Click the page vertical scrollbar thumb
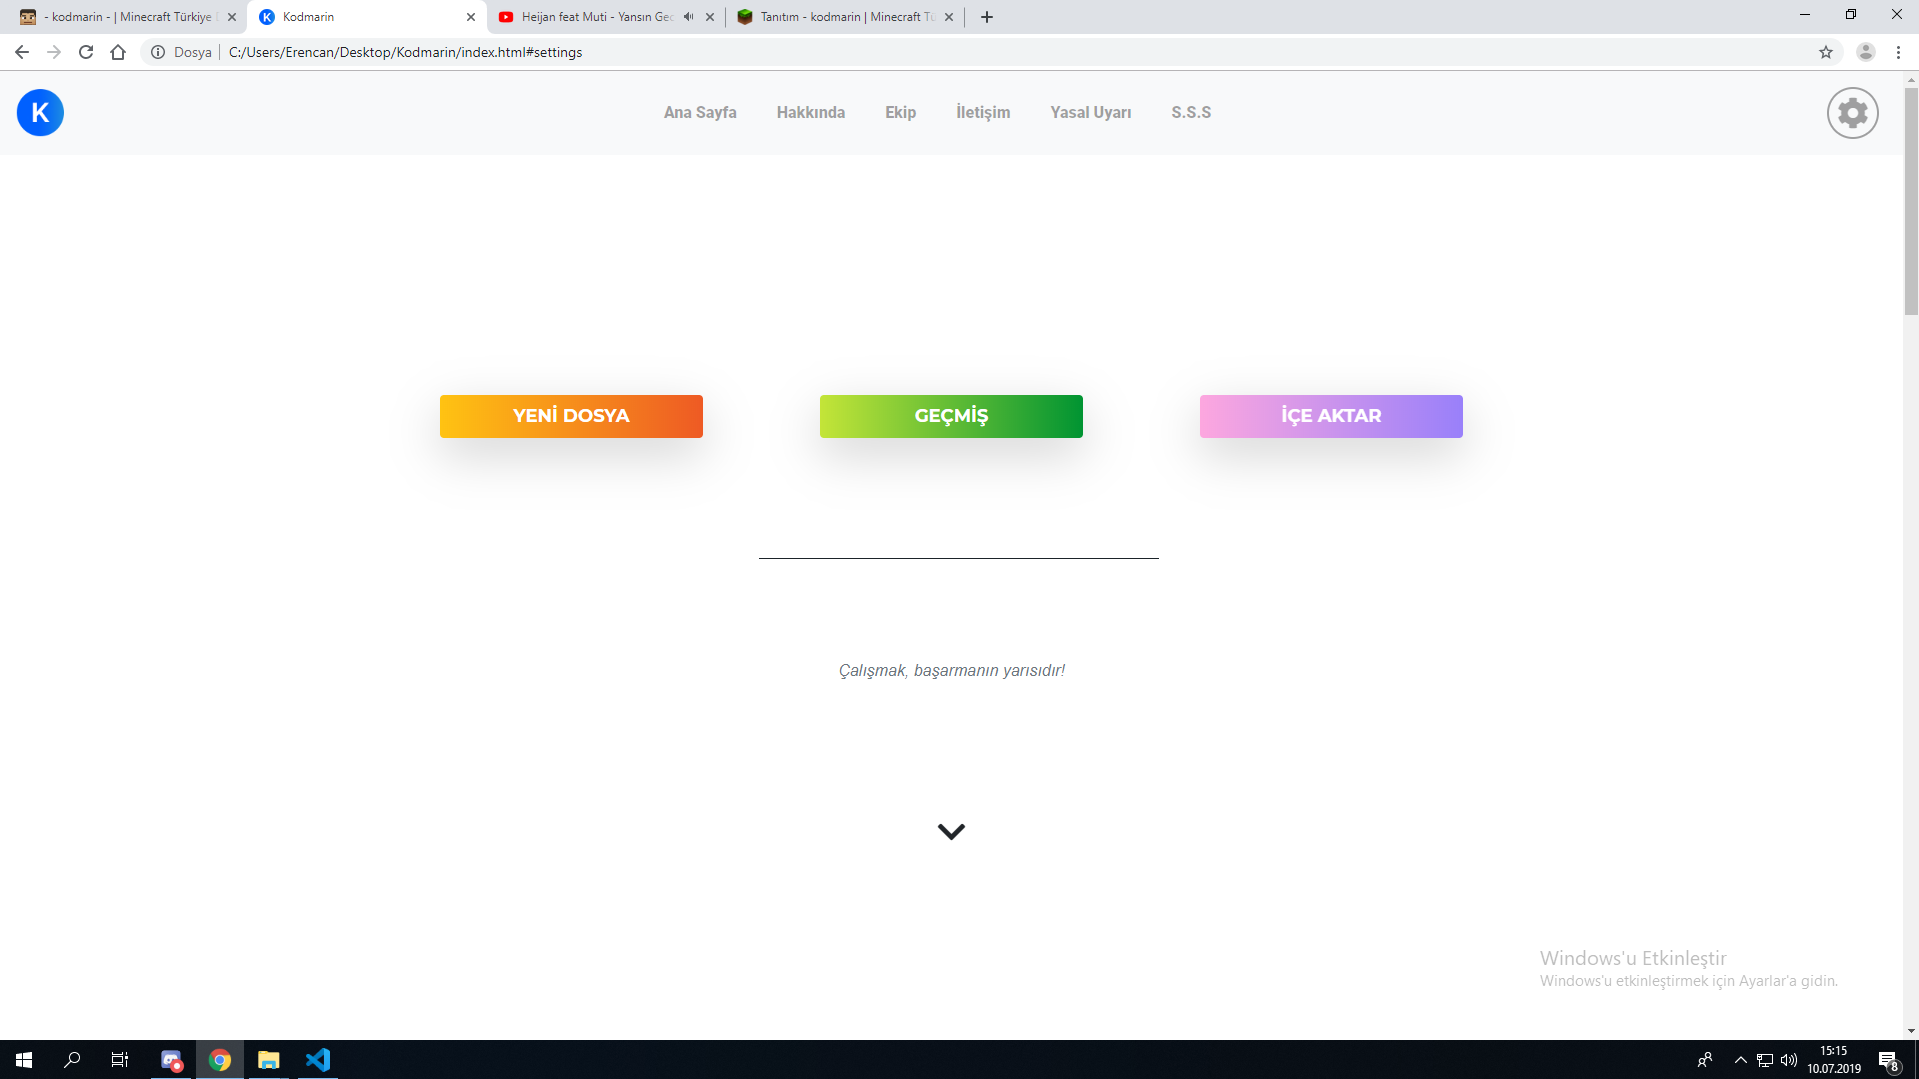This screenshot has width=1919, height=1079. click(1911, 200)
